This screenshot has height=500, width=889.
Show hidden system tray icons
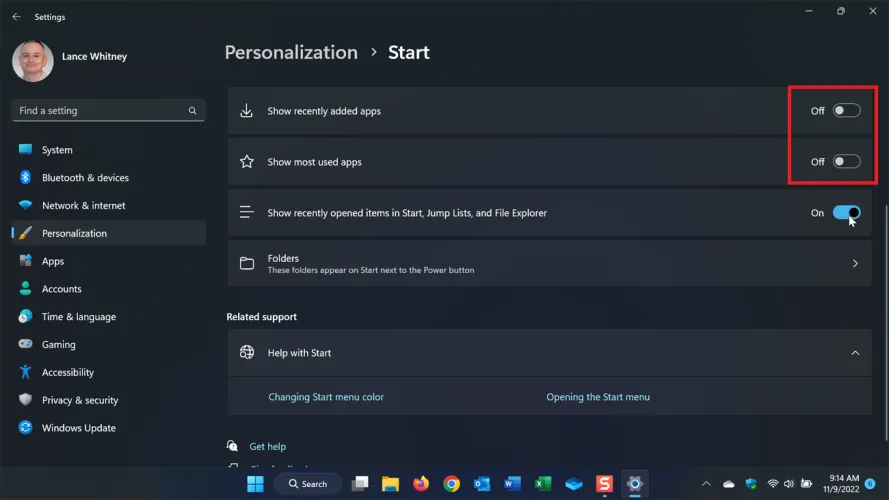pos(708,484)
